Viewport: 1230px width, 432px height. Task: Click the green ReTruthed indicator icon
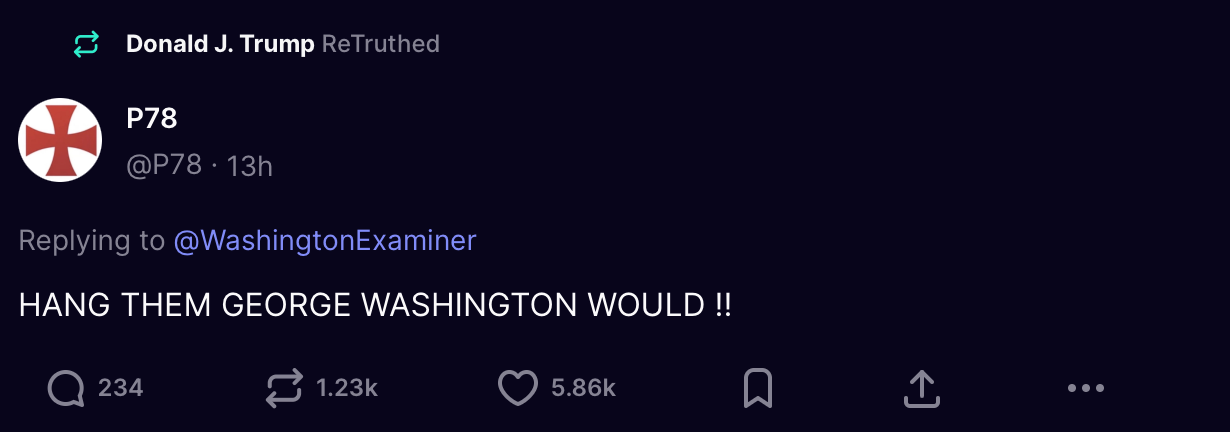[87, 44]
